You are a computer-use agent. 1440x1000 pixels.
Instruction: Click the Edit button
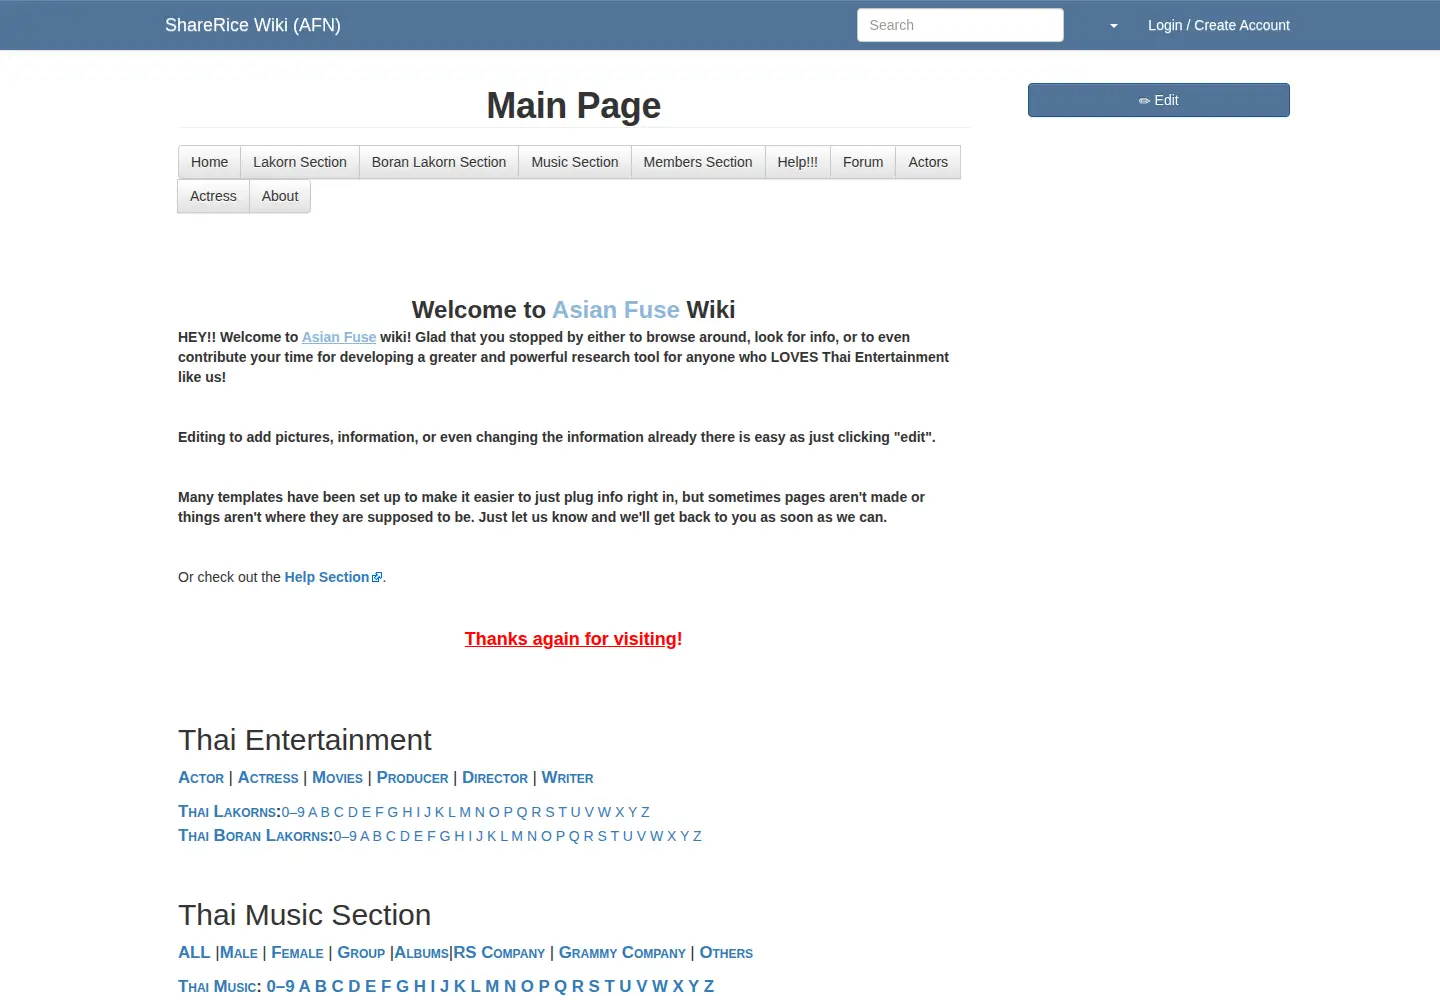tap(1158, 100)
